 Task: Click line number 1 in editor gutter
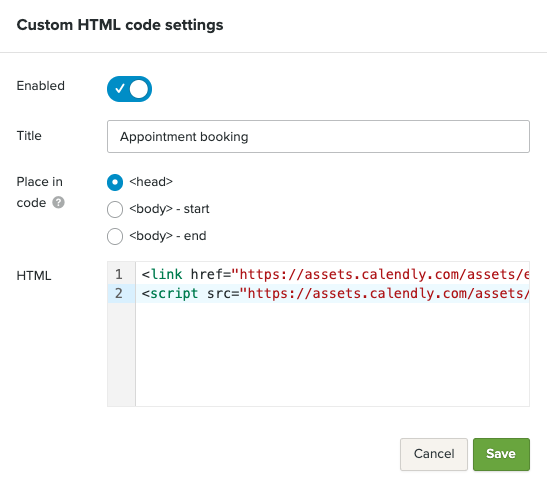coord(119,275)
